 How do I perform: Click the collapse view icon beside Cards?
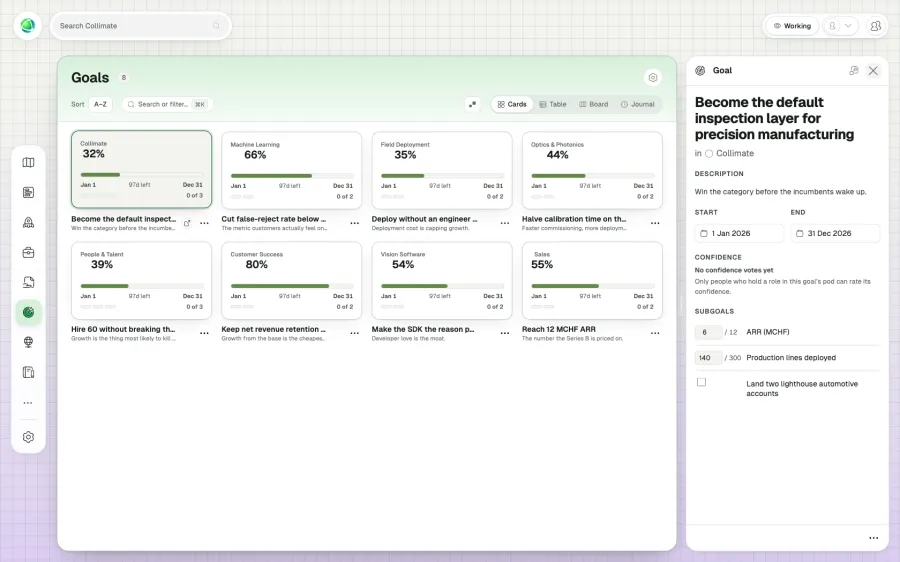pyautogui.click(x=472, y=104)
